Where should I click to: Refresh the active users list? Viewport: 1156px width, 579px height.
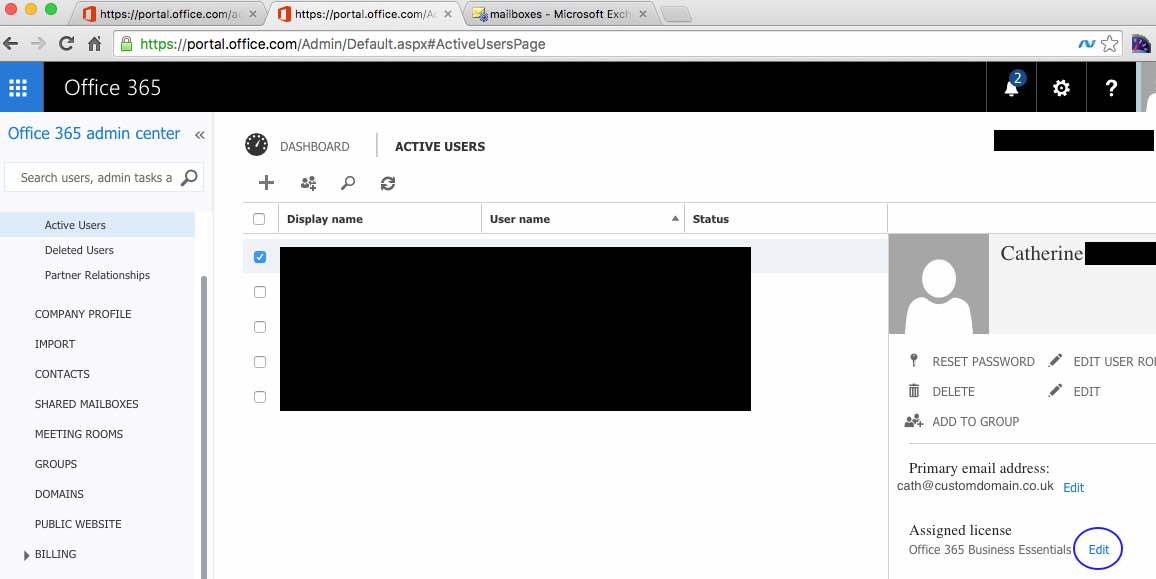pos(388,183)
